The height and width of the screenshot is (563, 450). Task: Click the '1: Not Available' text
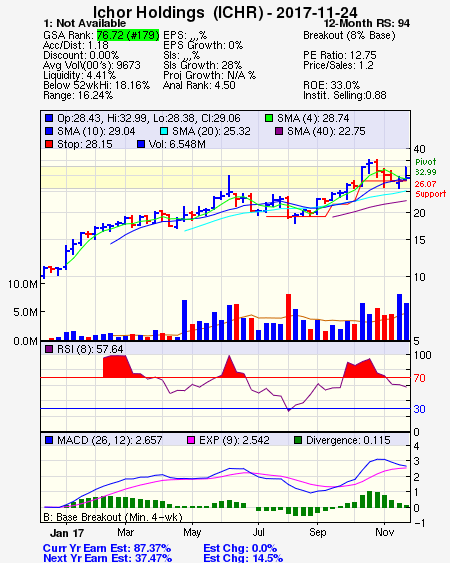84,23
